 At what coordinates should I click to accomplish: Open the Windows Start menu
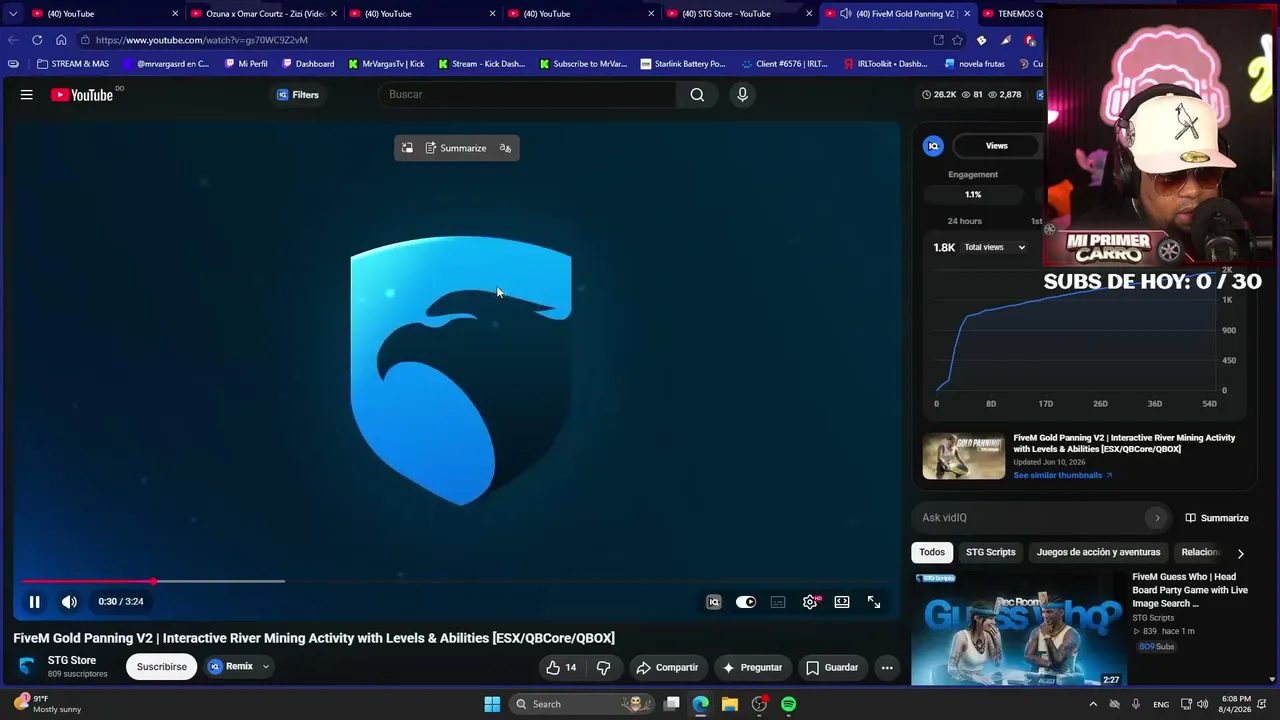click(492, 704)
